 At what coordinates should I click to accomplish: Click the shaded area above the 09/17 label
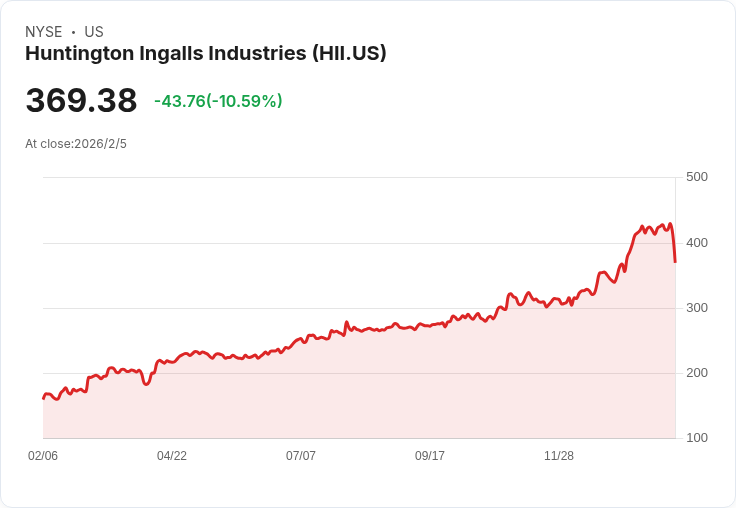point(430,385)
